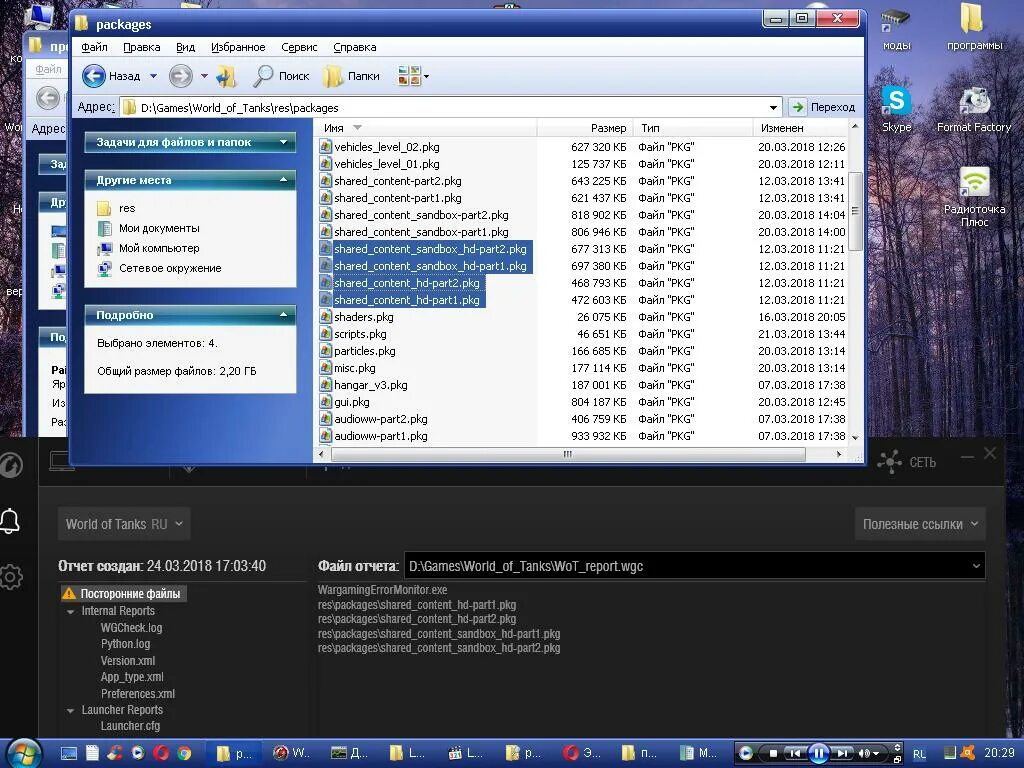Open Сетевое окружение link
Screen dimensions: 1024x768
159,268
